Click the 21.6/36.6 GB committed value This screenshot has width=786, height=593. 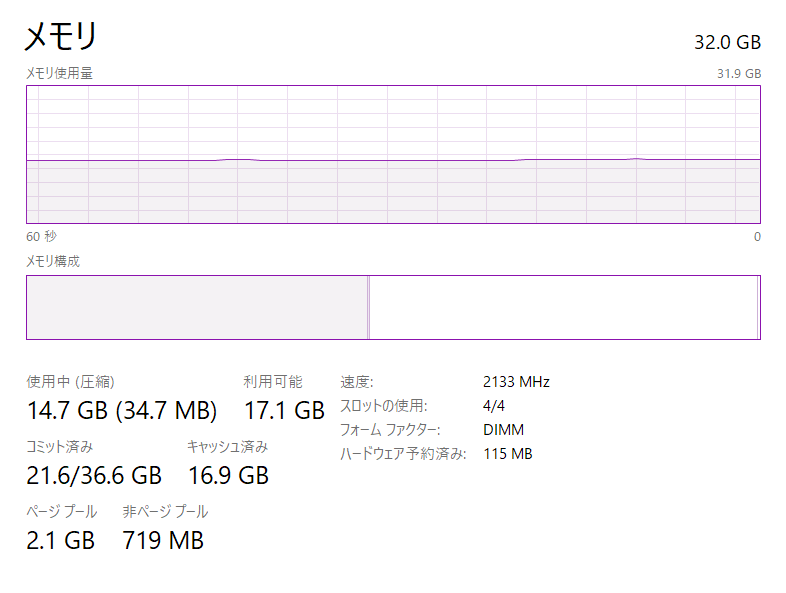click(94, 475)
